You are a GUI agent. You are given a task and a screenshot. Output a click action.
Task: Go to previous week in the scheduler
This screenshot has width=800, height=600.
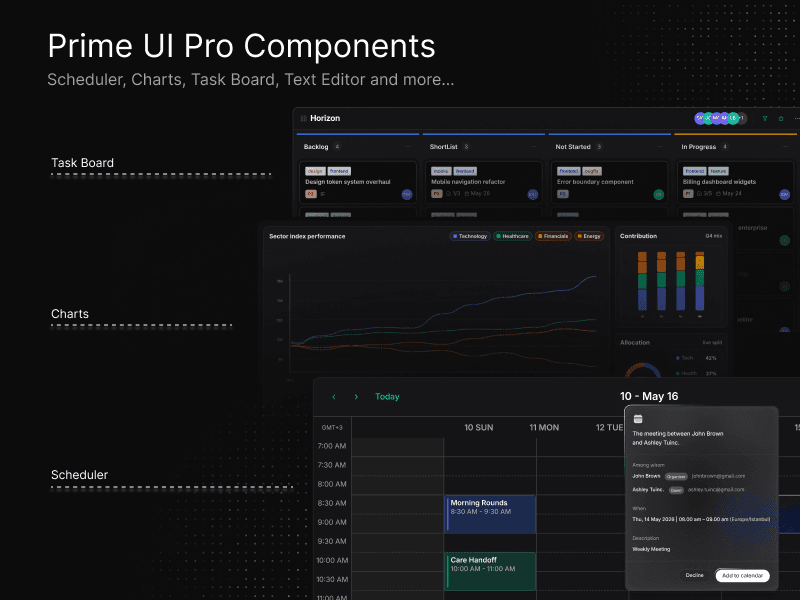click(334, 396)
